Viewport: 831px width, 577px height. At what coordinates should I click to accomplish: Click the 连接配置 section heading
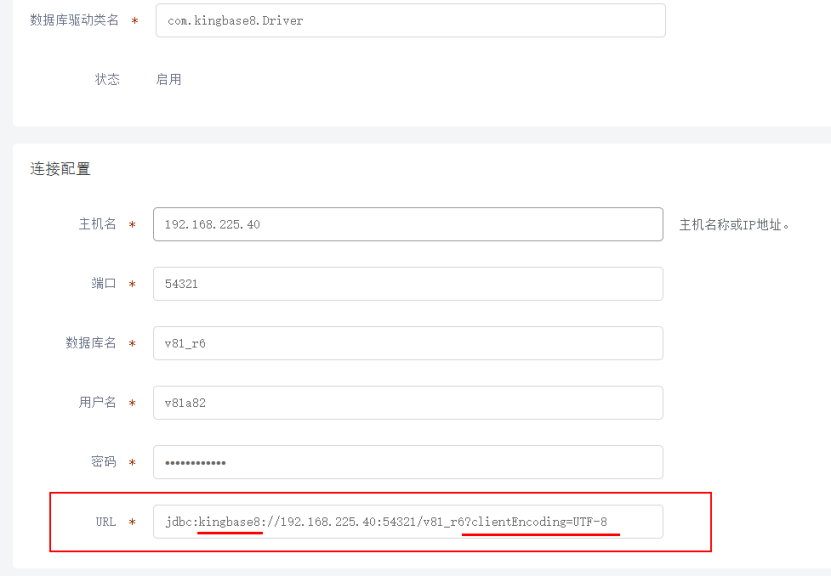60,169
